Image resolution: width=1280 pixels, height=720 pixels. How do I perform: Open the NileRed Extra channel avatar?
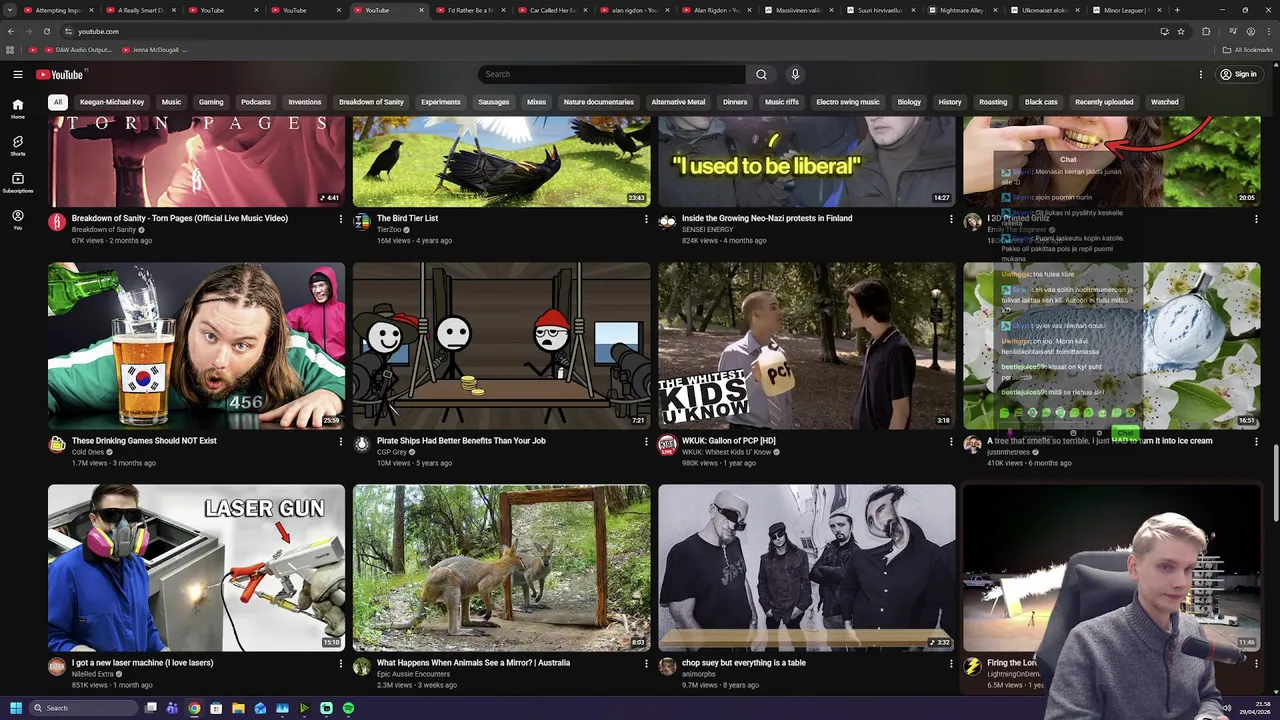click(57, 666)
